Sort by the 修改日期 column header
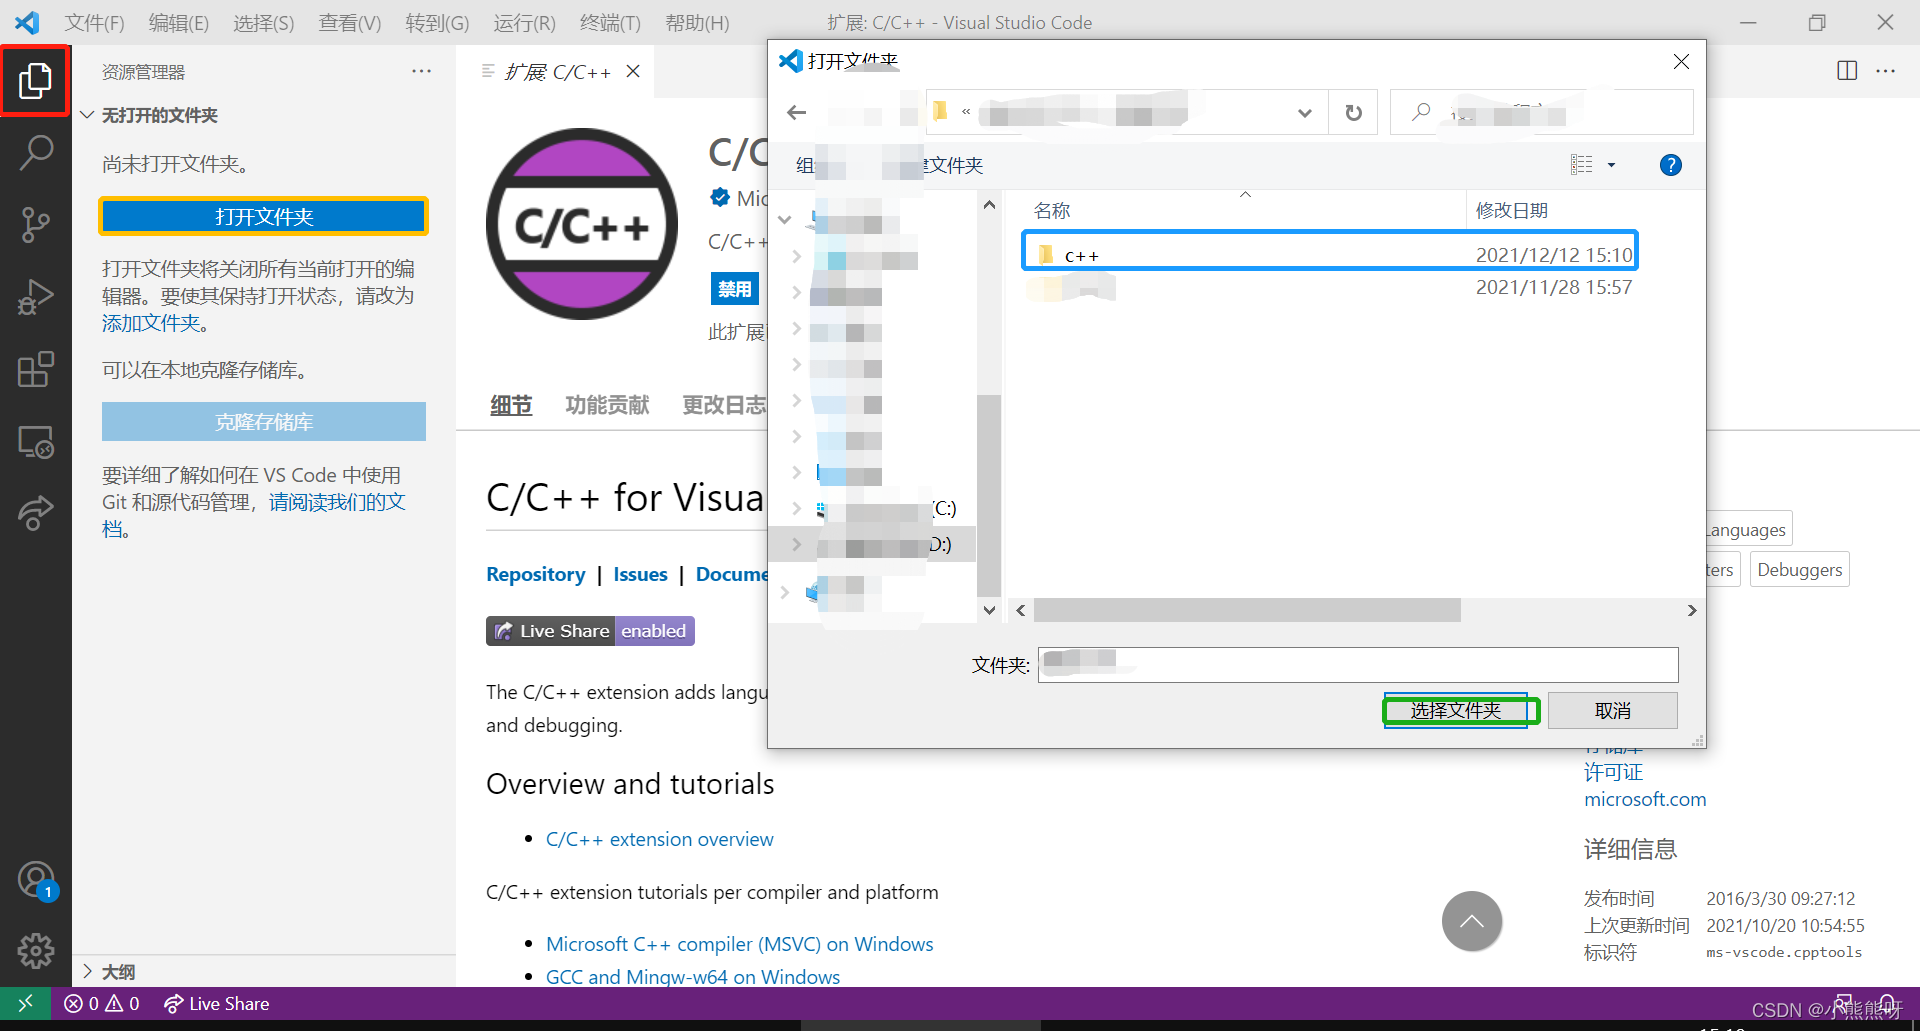Image resolution: width=1920 pixels, height=1031 pixels. click(1511, 210)
